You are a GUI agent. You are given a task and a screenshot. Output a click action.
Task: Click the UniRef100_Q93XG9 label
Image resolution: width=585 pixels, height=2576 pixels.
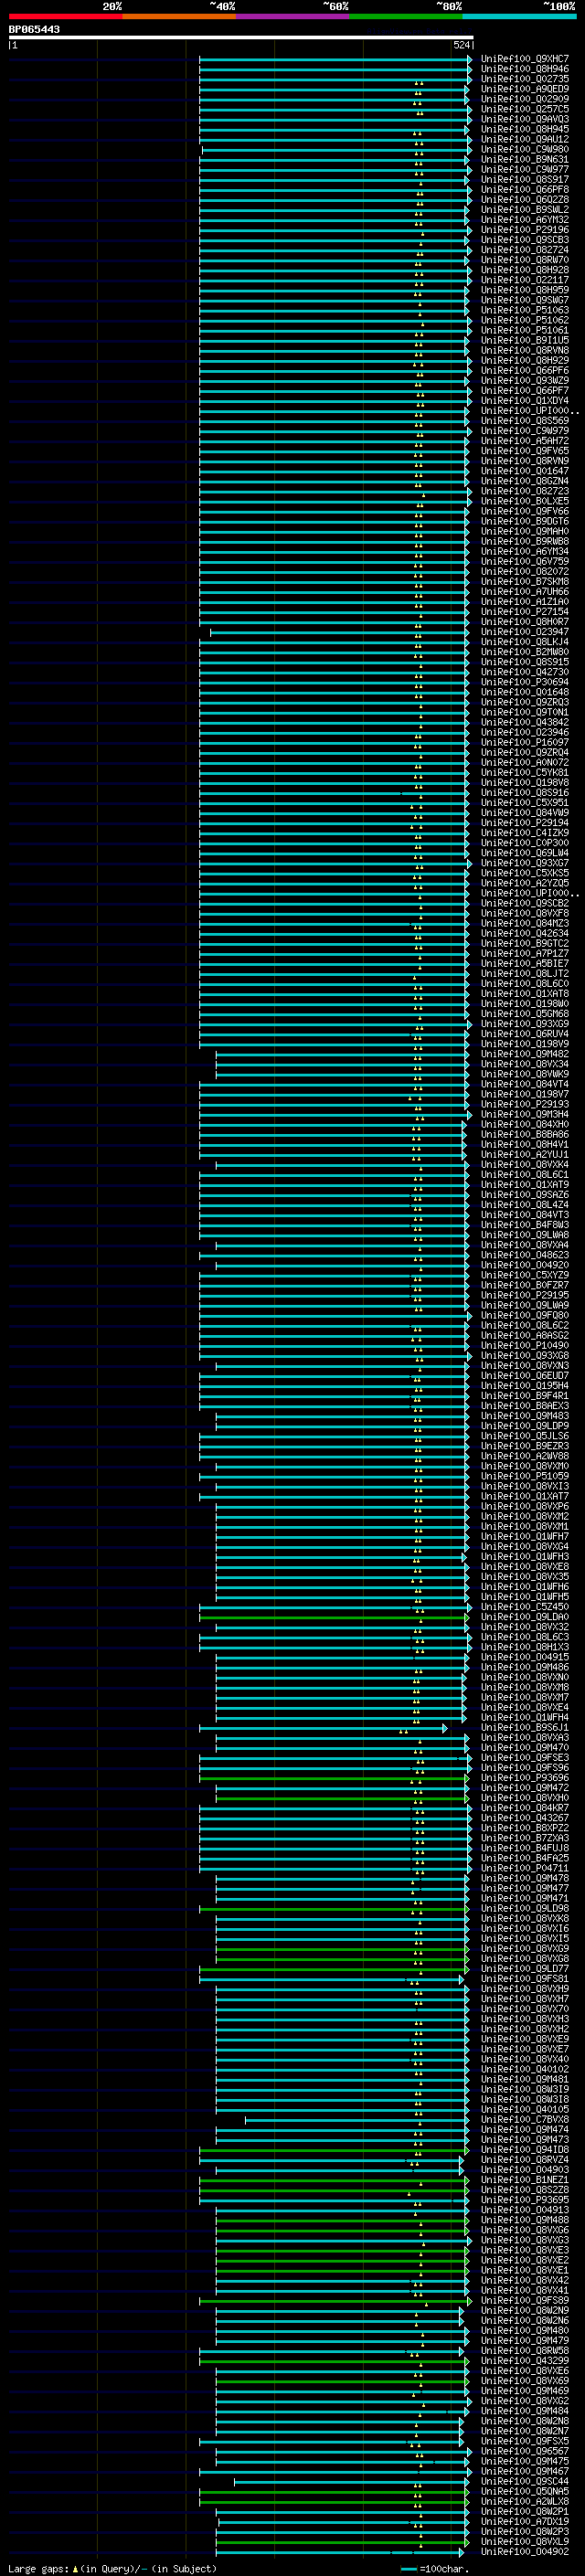525,1024
